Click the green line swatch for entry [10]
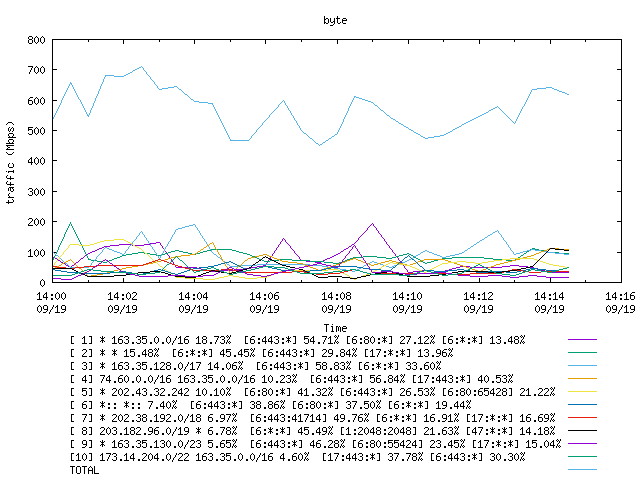 (x=582, y=457)
